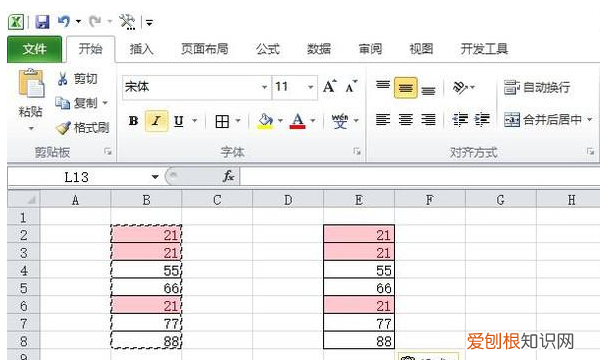Open the border style dropdown arrow
The height and width of the screenshot is (360, 600).
[x=238, y=121]
